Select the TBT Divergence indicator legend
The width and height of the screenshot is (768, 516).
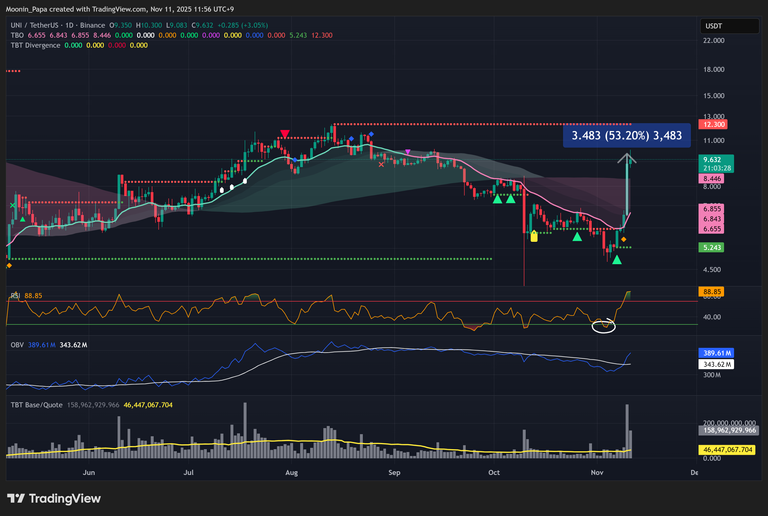click(35, 45)
